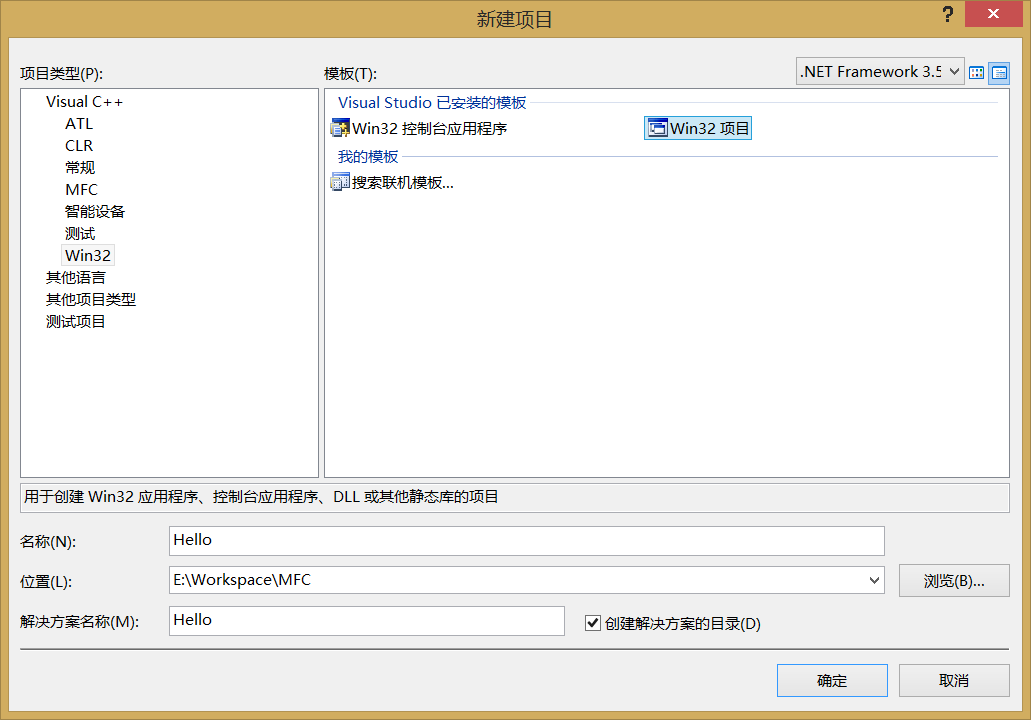Click the Win32 控制台应用程序 label text
The image size is (1031, 720).
coord(429,128)
